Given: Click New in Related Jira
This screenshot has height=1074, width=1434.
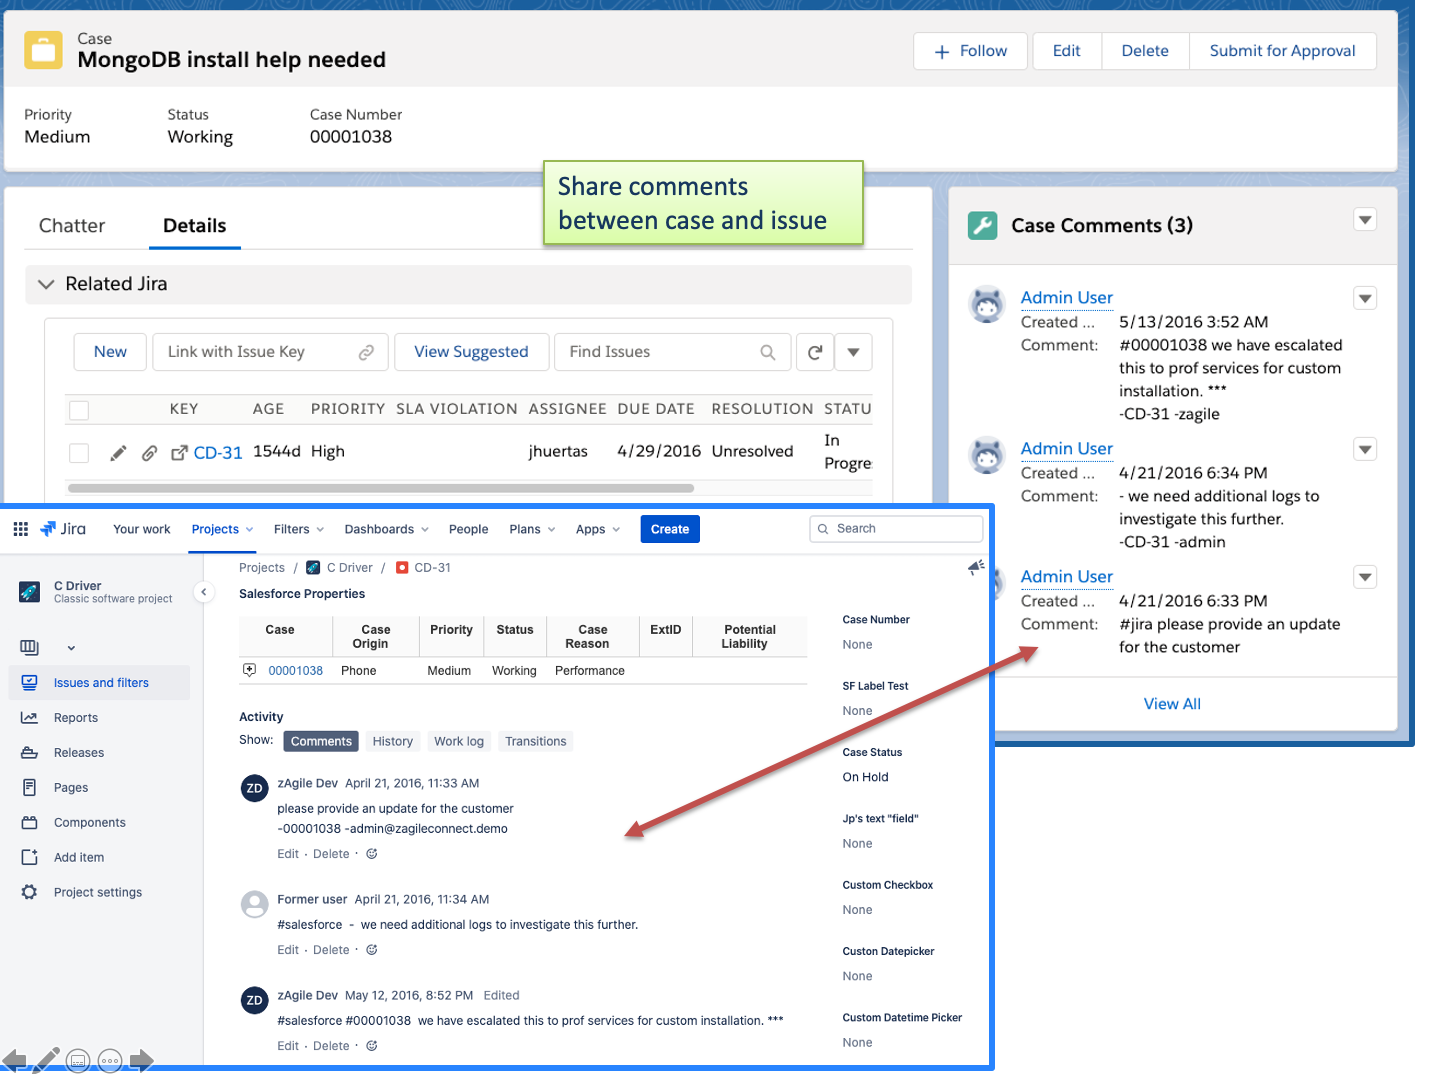Looking at the screenshot, I should (110, 352).
